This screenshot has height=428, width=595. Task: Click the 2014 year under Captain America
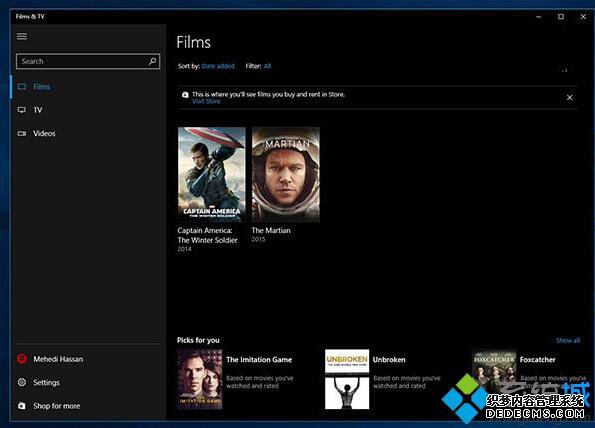pos(184,249)
